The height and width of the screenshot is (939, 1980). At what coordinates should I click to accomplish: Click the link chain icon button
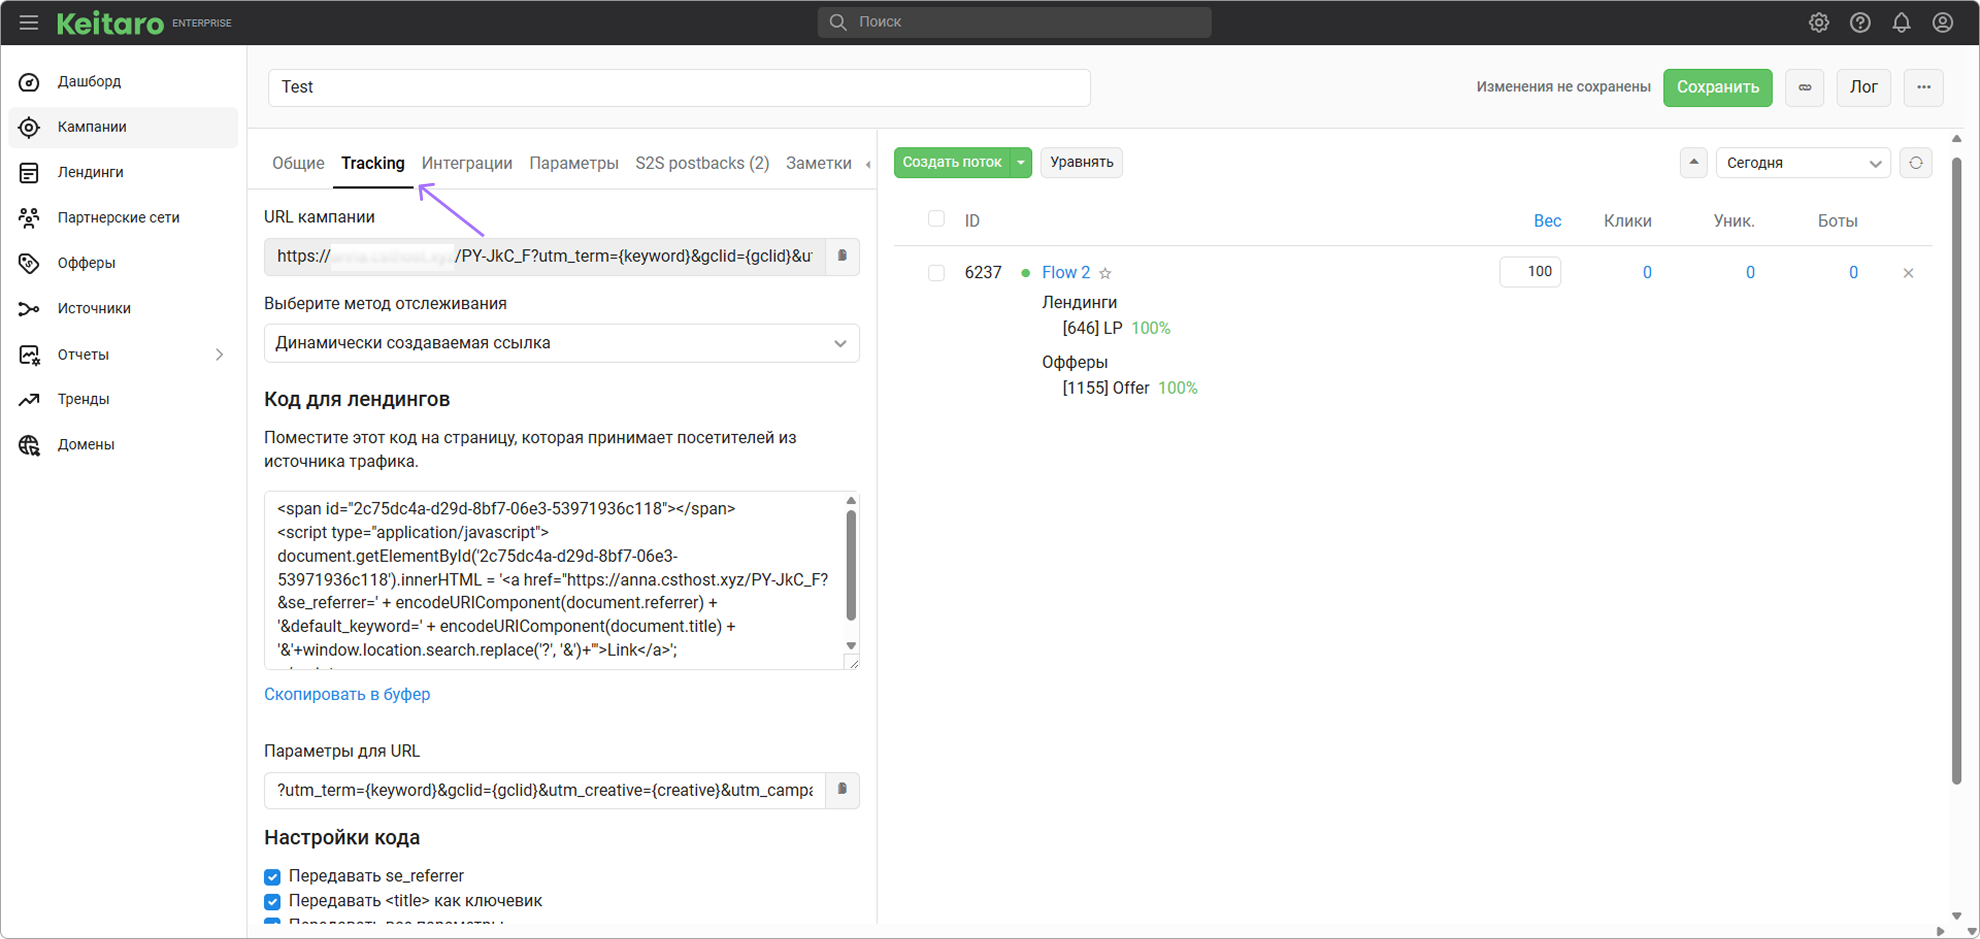pos(1805,87)
